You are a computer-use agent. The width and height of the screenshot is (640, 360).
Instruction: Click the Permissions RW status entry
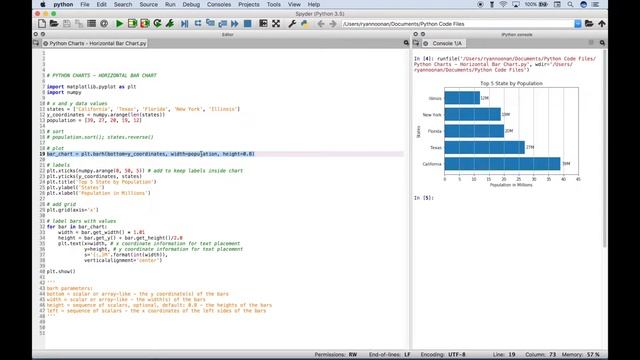pos(336,355)
